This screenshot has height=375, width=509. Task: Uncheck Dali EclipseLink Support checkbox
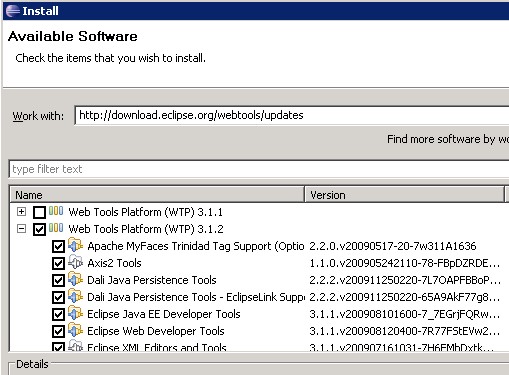pos(58,297)
